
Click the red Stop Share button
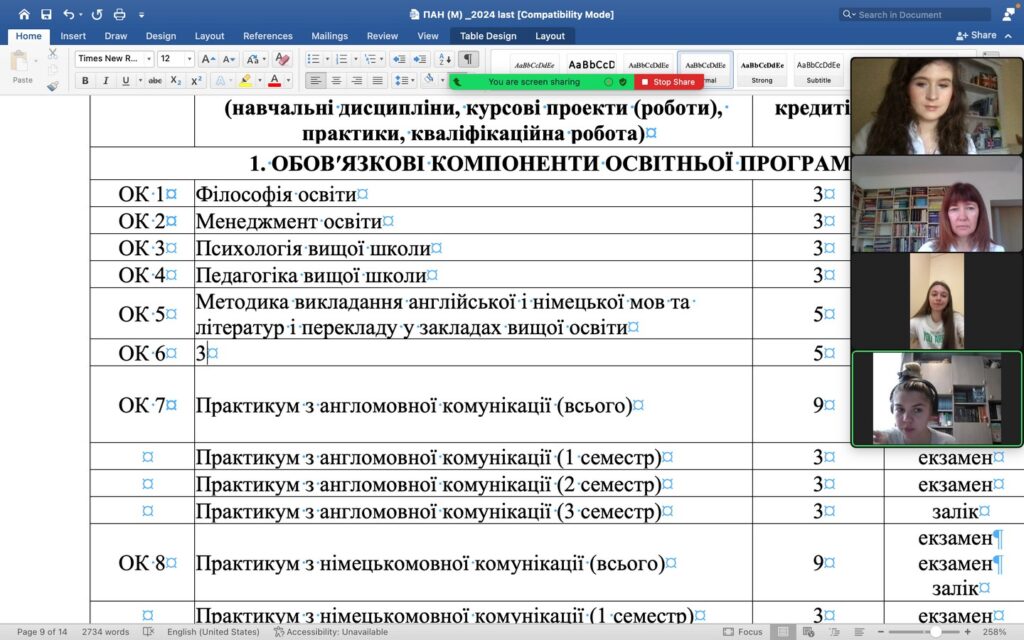(669, 82)
